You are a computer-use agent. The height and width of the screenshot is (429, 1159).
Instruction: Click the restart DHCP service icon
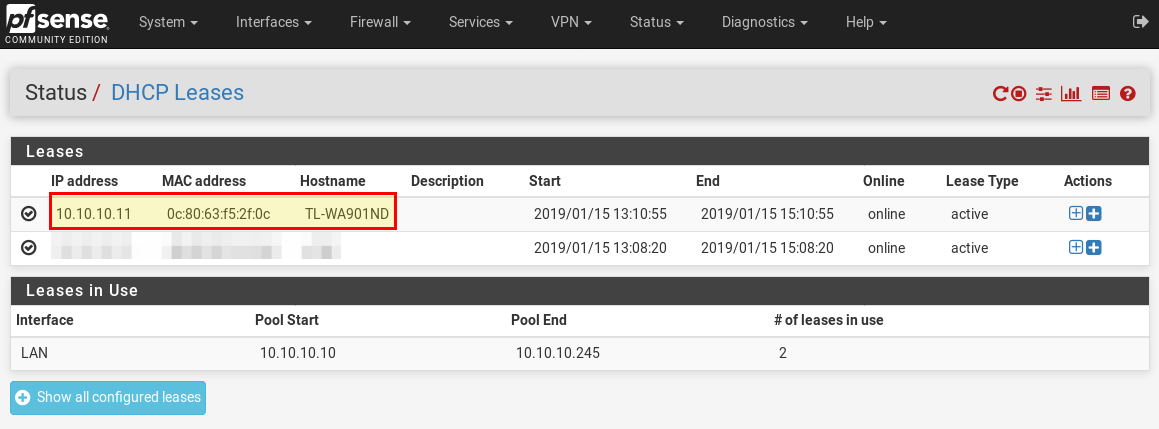[1000, 94]
